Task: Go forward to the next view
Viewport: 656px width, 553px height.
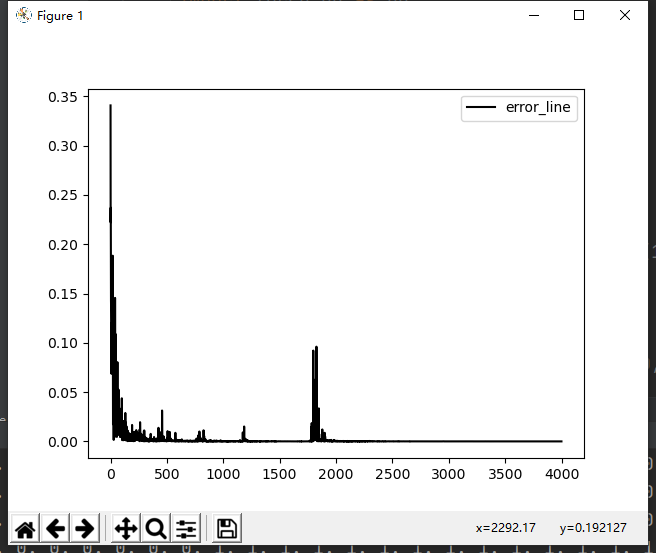Action: coord(85,528)
